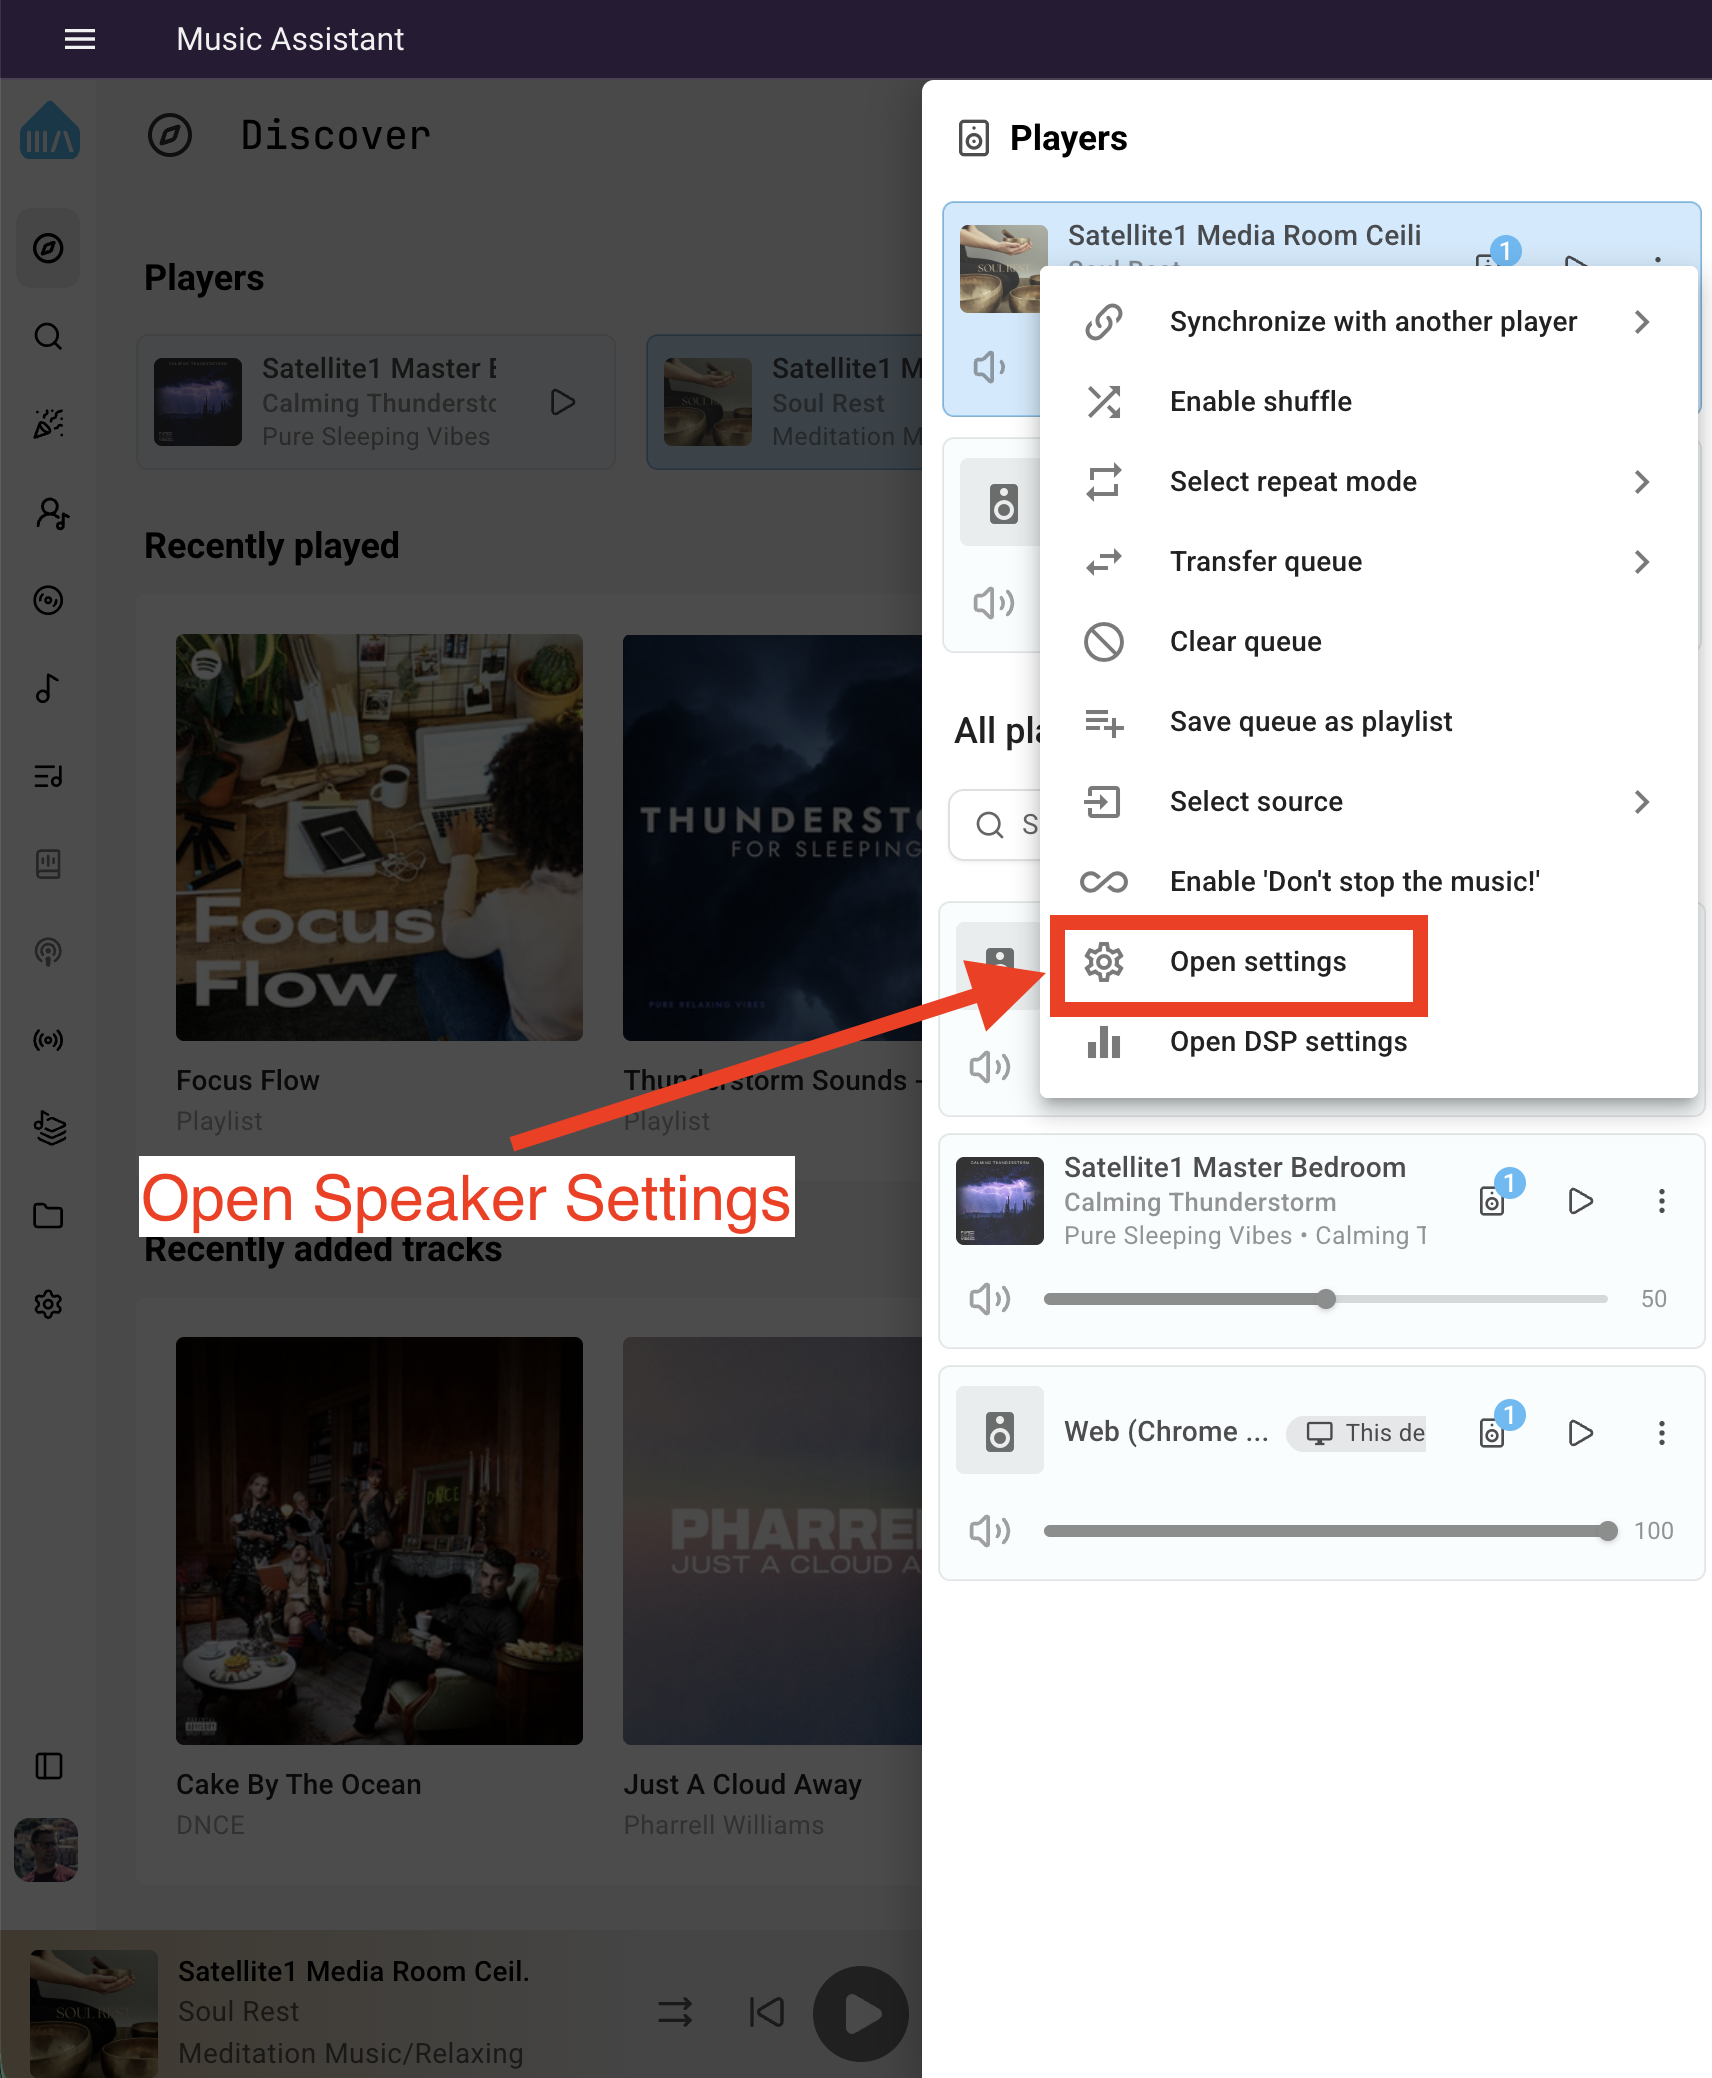Open the Just A Cloud Away track cover

[x=773, y=1541]
